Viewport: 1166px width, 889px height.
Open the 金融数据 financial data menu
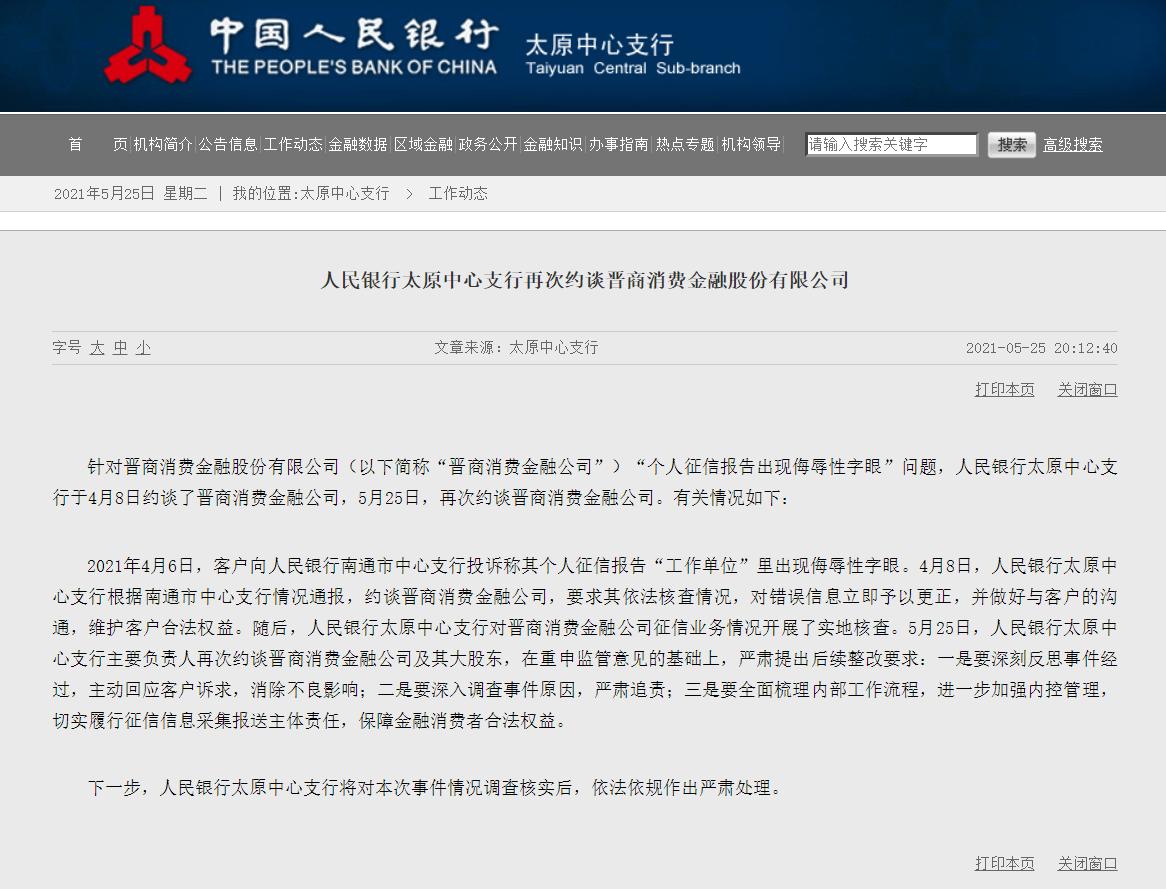click(x=356, y=144)
